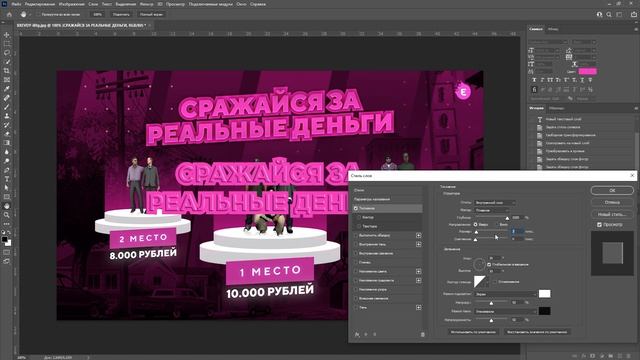Open the History panel menu icon
640x360 pixels.
(x=636, y=108)
